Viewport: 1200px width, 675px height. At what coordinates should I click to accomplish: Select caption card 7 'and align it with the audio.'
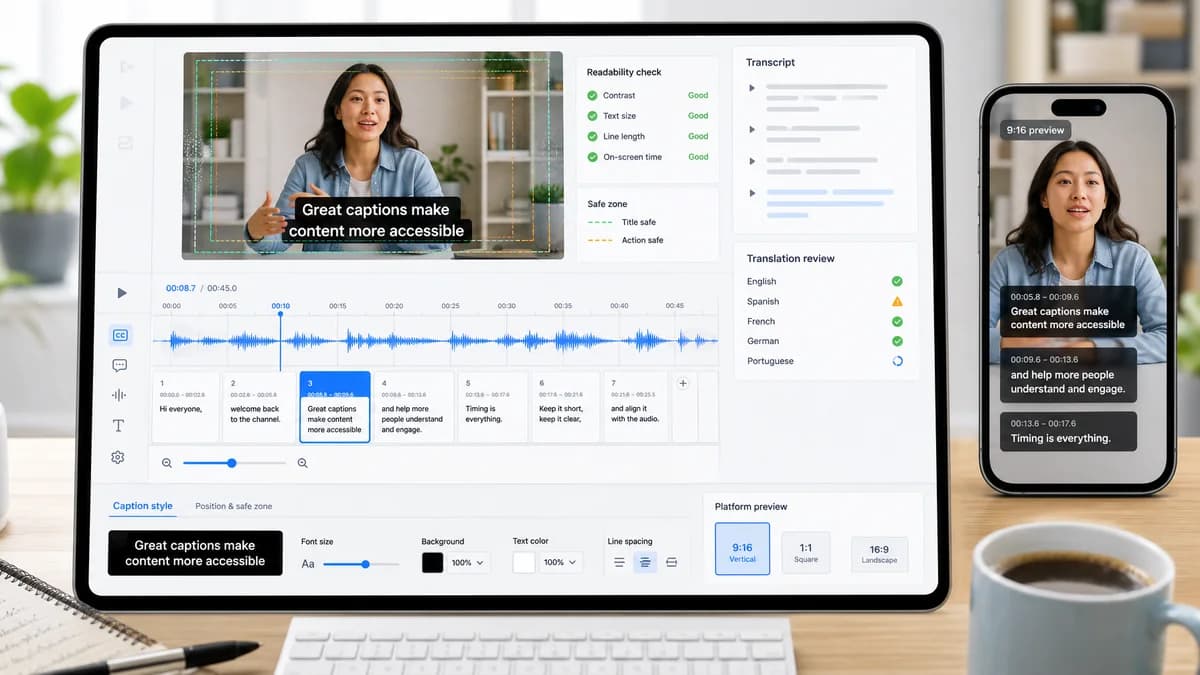(636, 407)
